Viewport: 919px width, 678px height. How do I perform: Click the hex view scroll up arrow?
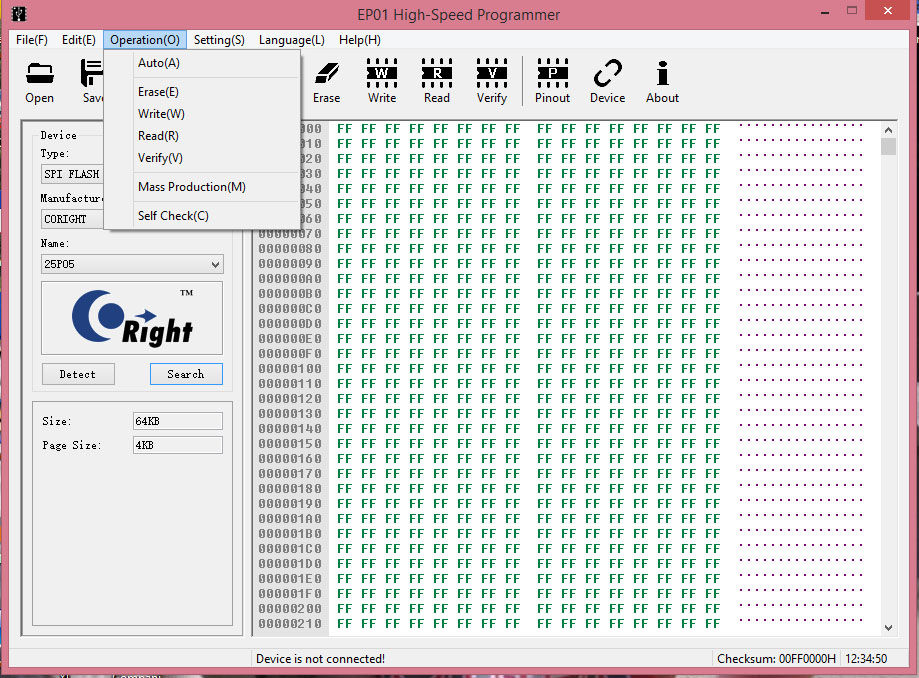[888, 130]
